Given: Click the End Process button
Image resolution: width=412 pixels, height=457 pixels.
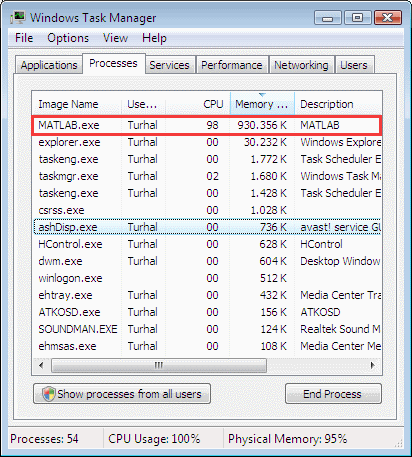Looking at the screenshot, I should tap(333, 394).
